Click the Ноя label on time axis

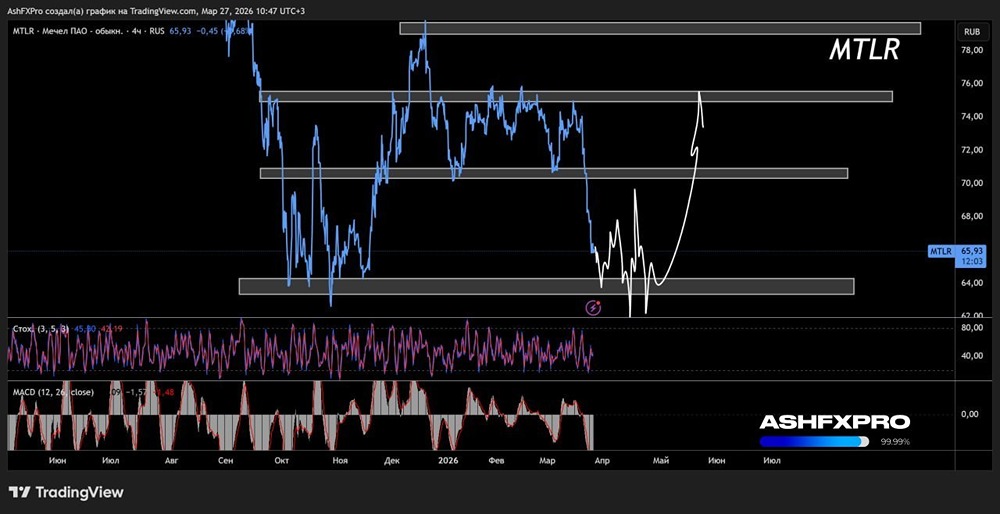tap(339, 460)
